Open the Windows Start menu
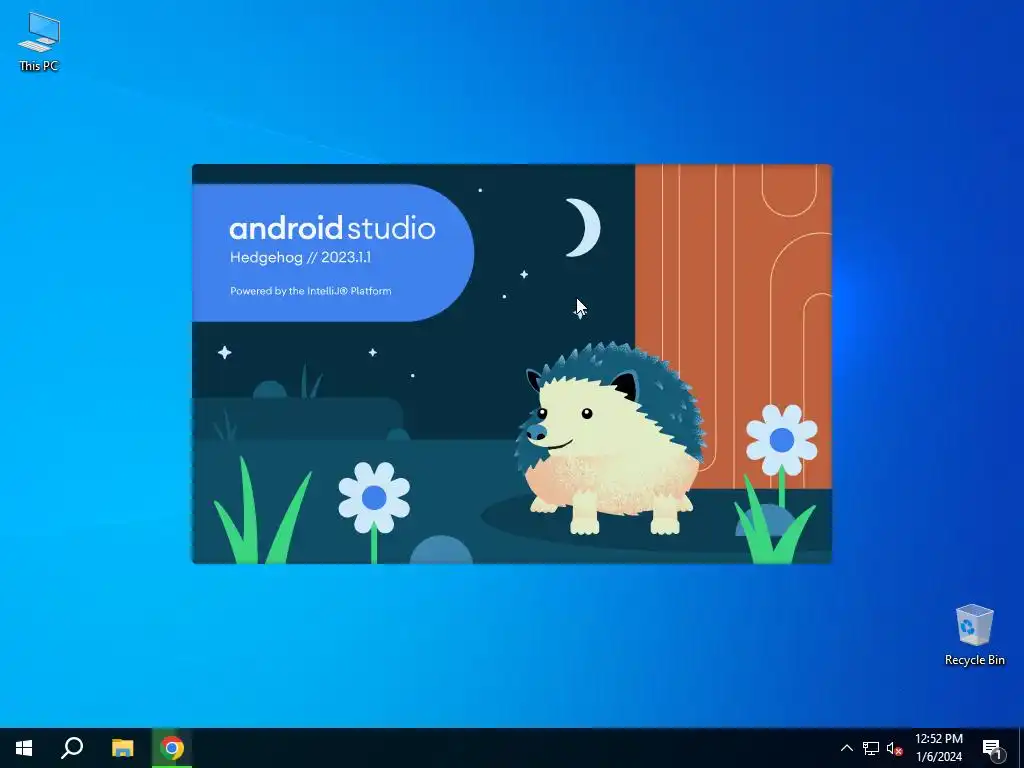Viewport: 1024px width, 768px height. pos(24,748)
